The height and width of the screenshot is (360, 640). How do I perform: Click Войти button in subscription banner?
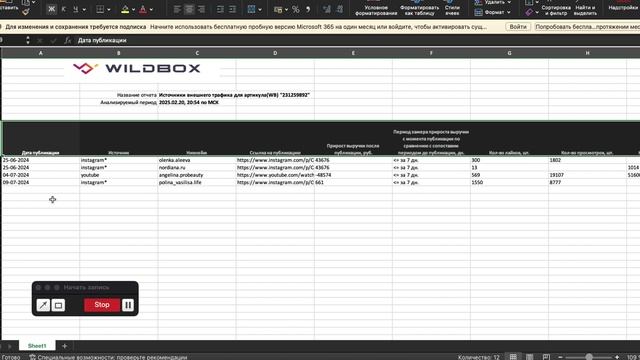click(x=518, y=27)
